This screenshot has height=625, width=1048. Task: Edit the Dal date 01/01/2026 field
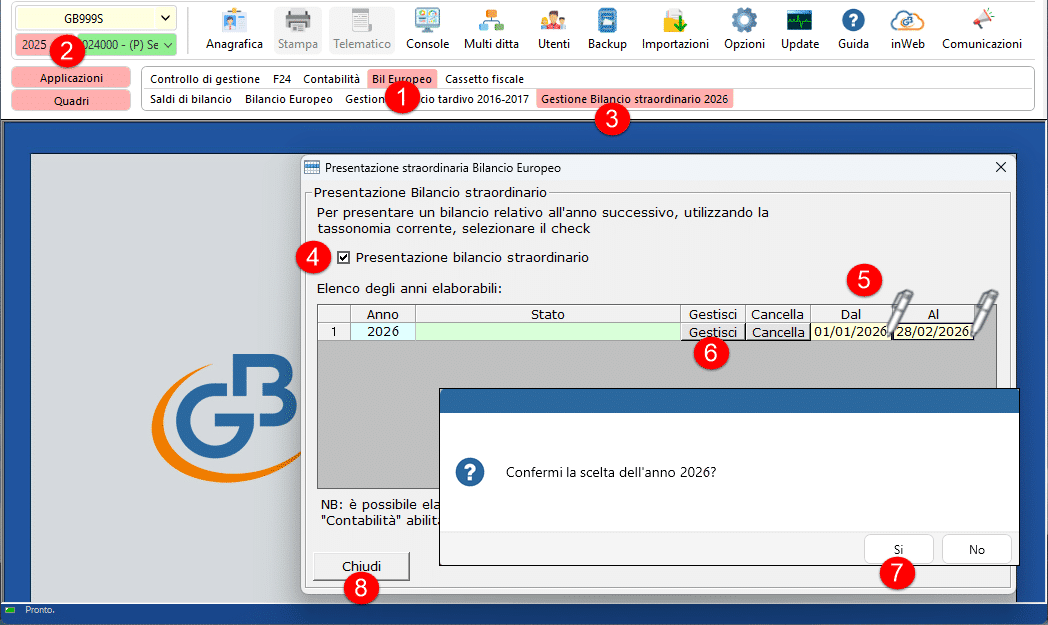click(x=850, y=332)
